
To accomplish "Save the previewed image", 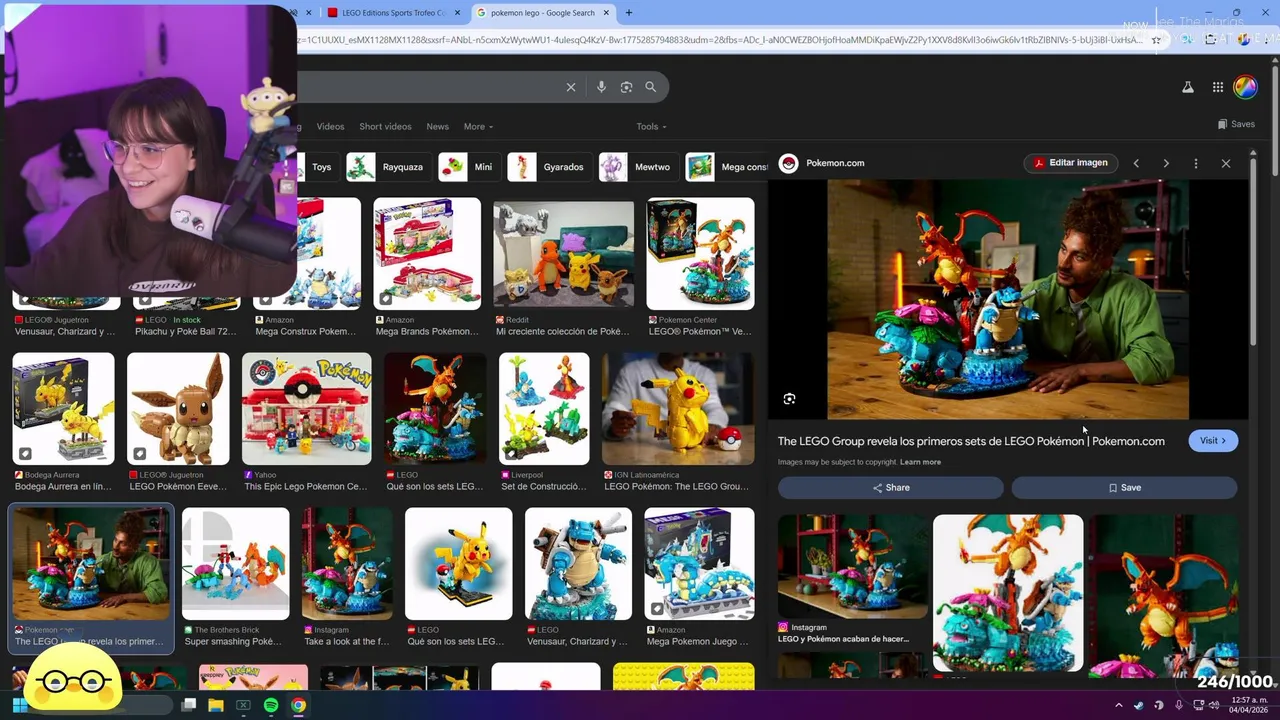I will (x=1124, y=488).
